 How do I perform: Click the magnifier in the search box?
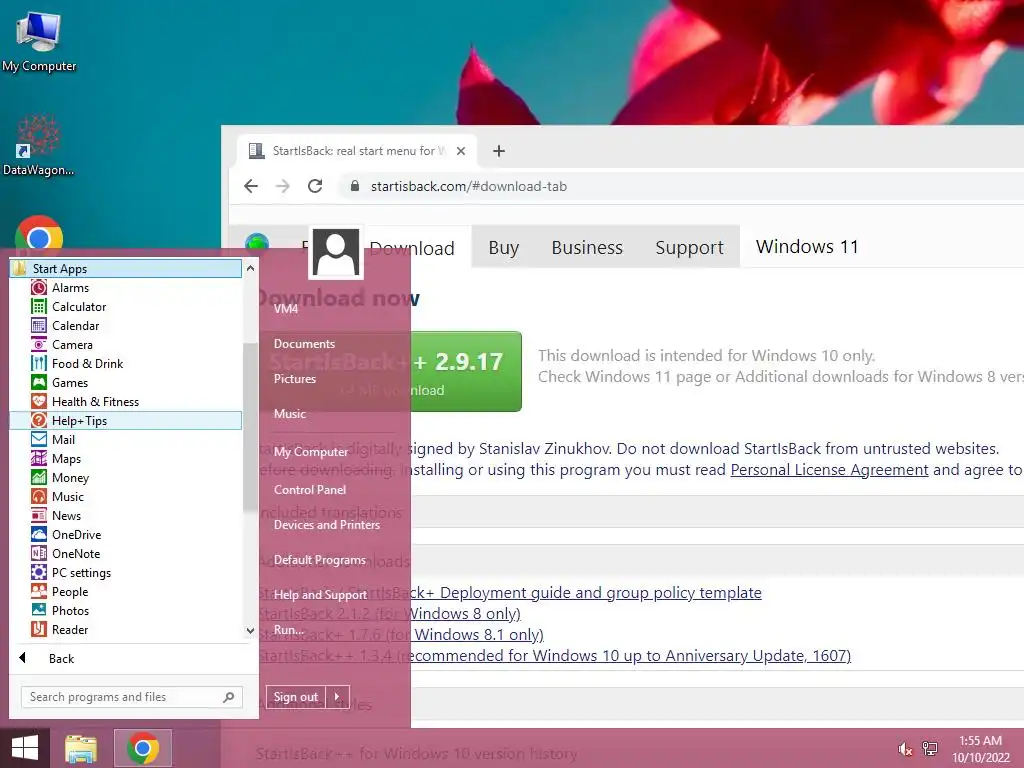click(x=229, y=697)
